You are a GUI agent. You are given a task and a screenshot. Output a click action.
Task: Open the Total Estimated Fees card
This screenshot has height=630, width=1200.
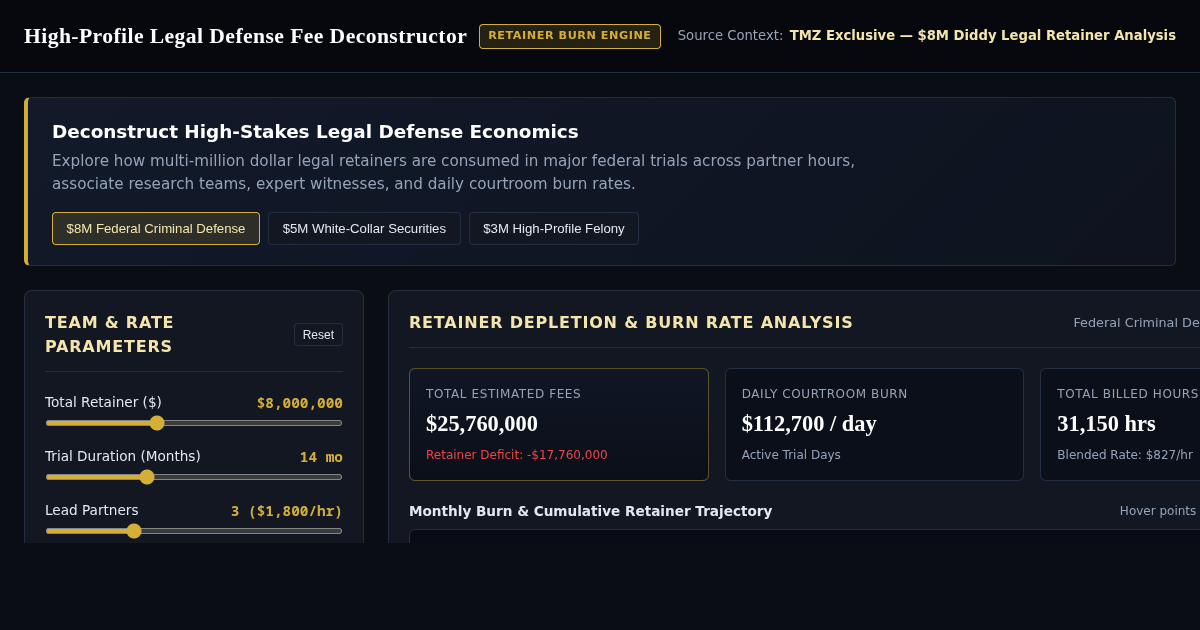(559, 424)
